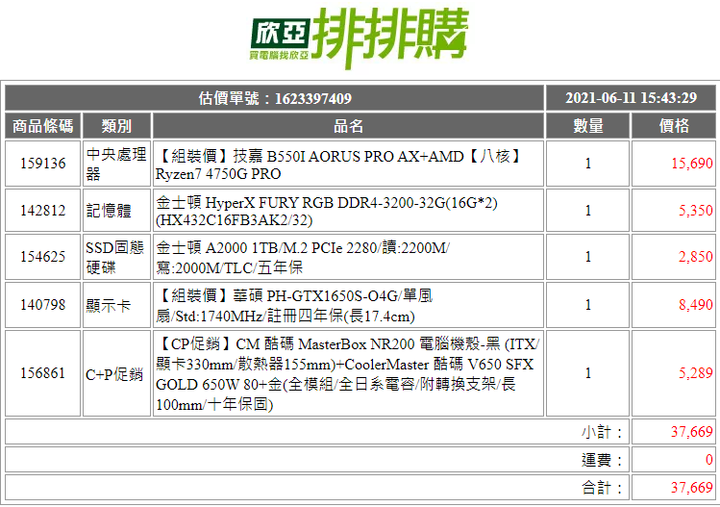Click the total amount 37,669 beside 合計

click(692, 487)
